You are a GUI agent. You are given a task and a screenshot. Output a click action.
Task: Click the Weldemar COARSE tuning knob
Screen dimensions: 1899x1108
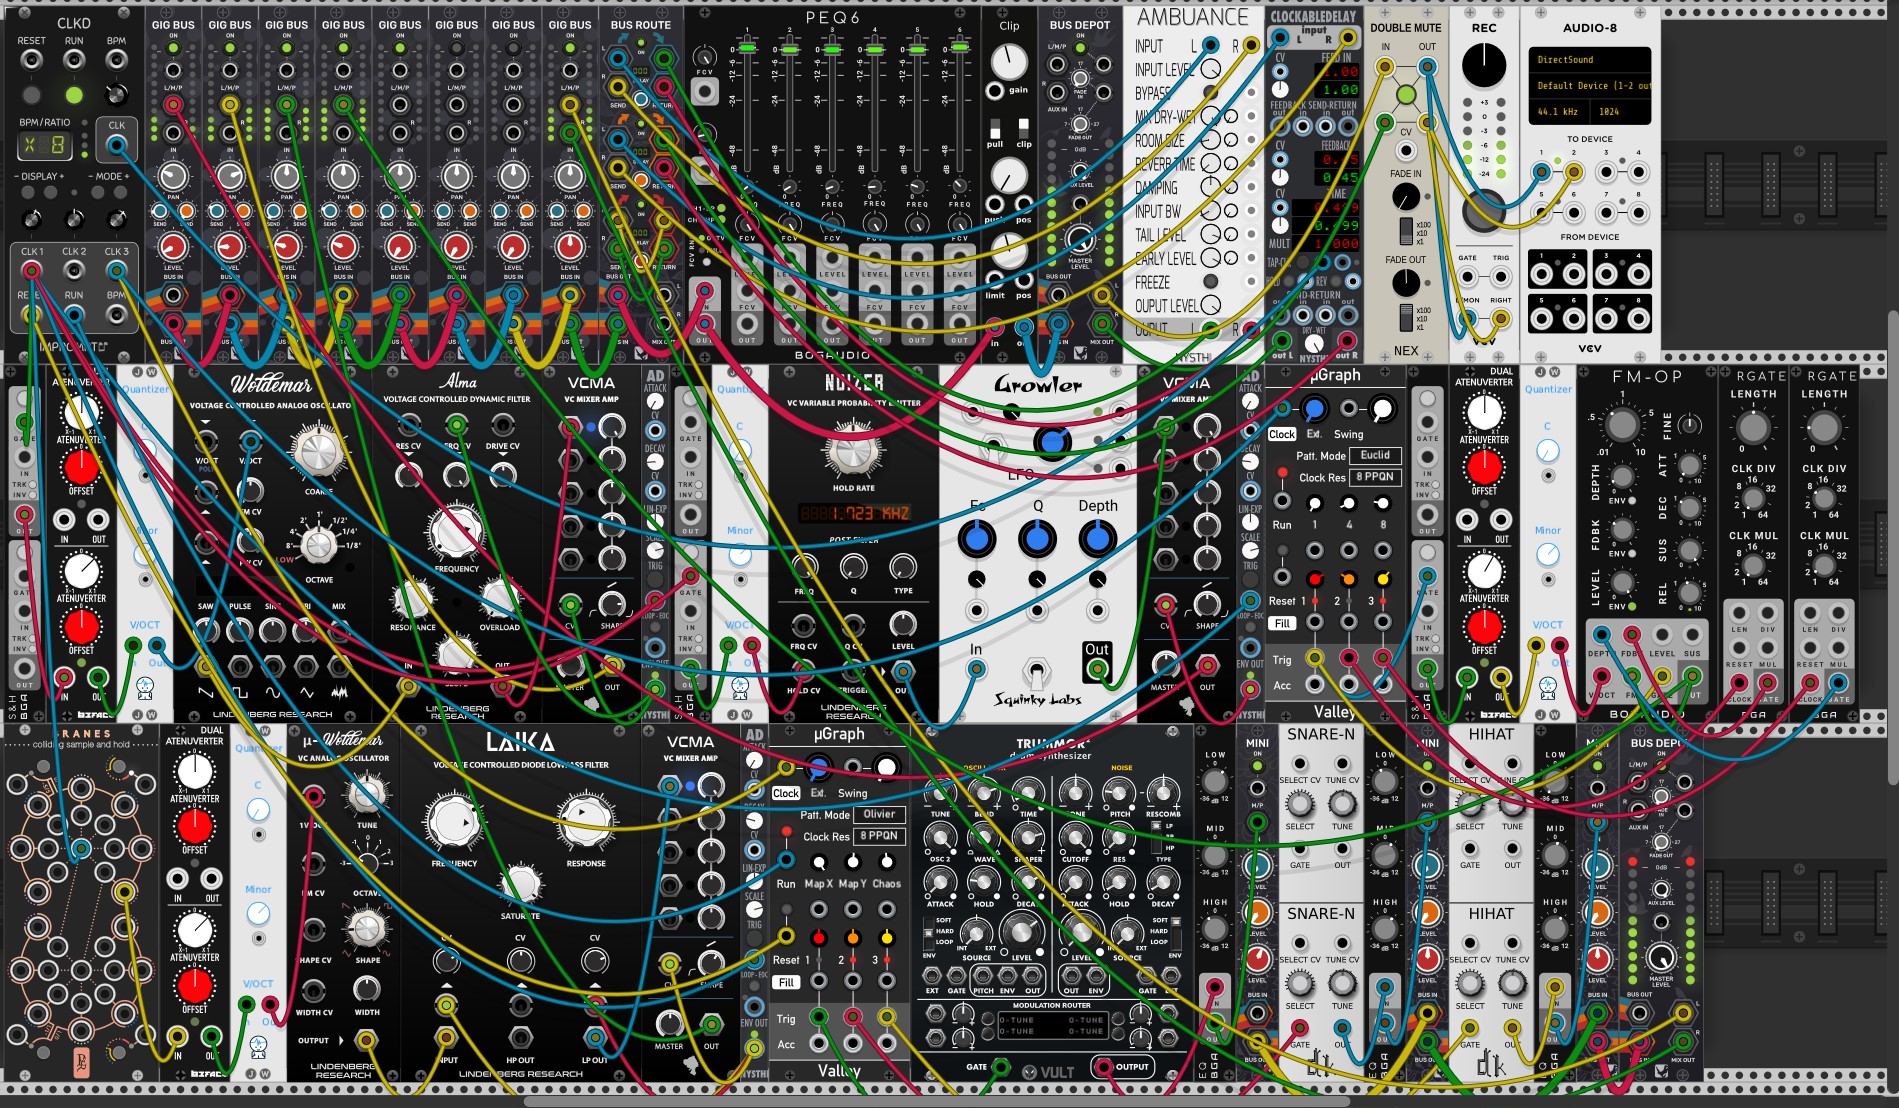coord(317,452)
